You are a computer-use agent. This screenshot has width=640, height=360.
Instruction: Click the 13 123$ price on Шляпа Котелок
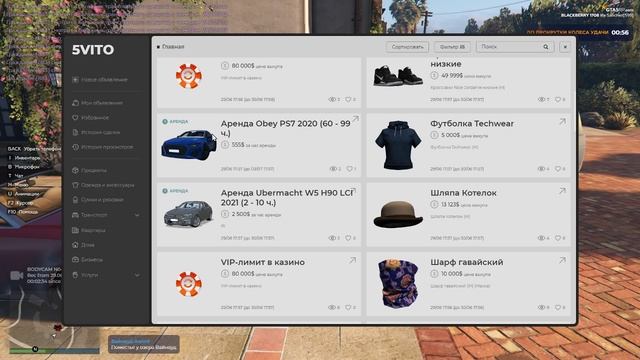point(450,204)
